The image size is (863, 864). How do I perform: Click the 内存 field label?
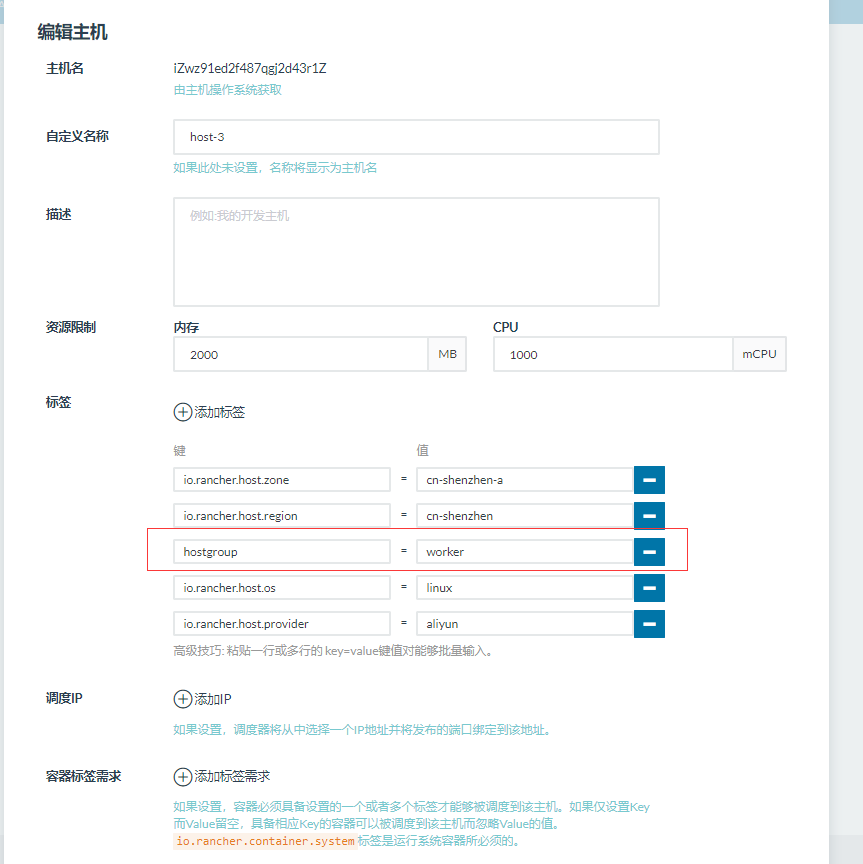click(186, 327)
